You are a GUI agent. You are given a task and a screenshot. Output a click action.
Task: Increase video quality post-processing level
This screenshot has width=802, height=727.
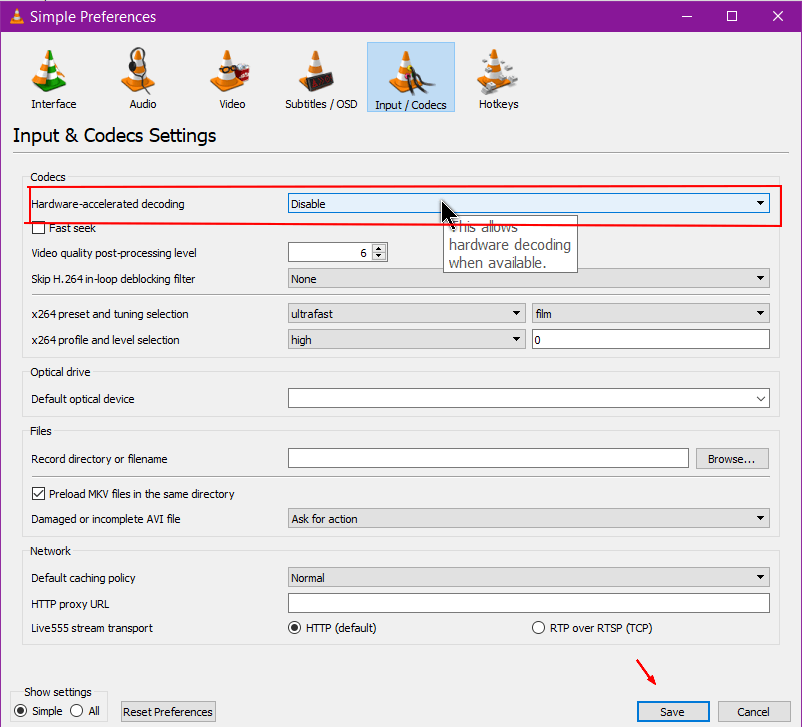pos(379,248)
